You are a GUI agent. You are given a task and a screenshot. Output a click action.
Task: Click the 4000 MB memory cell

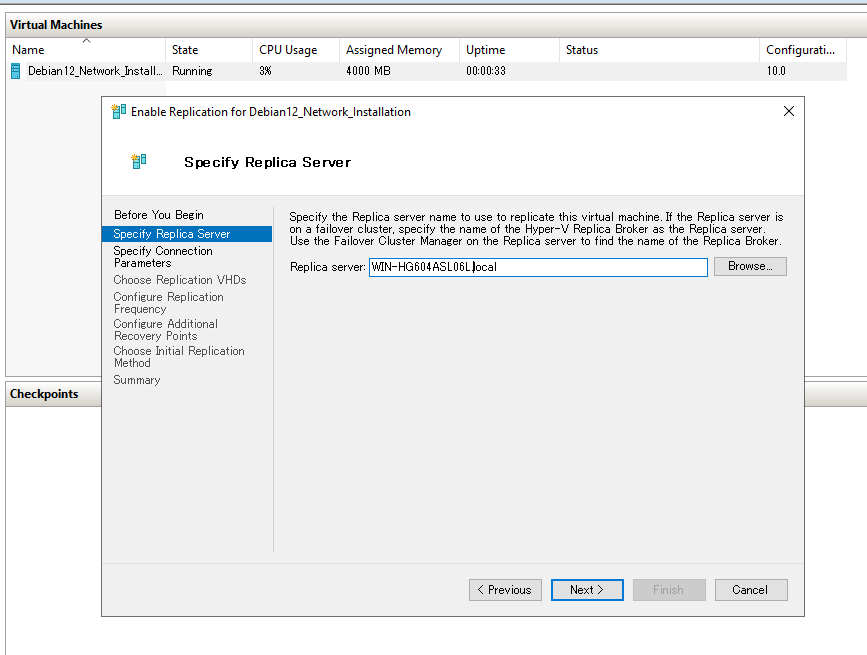368,71
